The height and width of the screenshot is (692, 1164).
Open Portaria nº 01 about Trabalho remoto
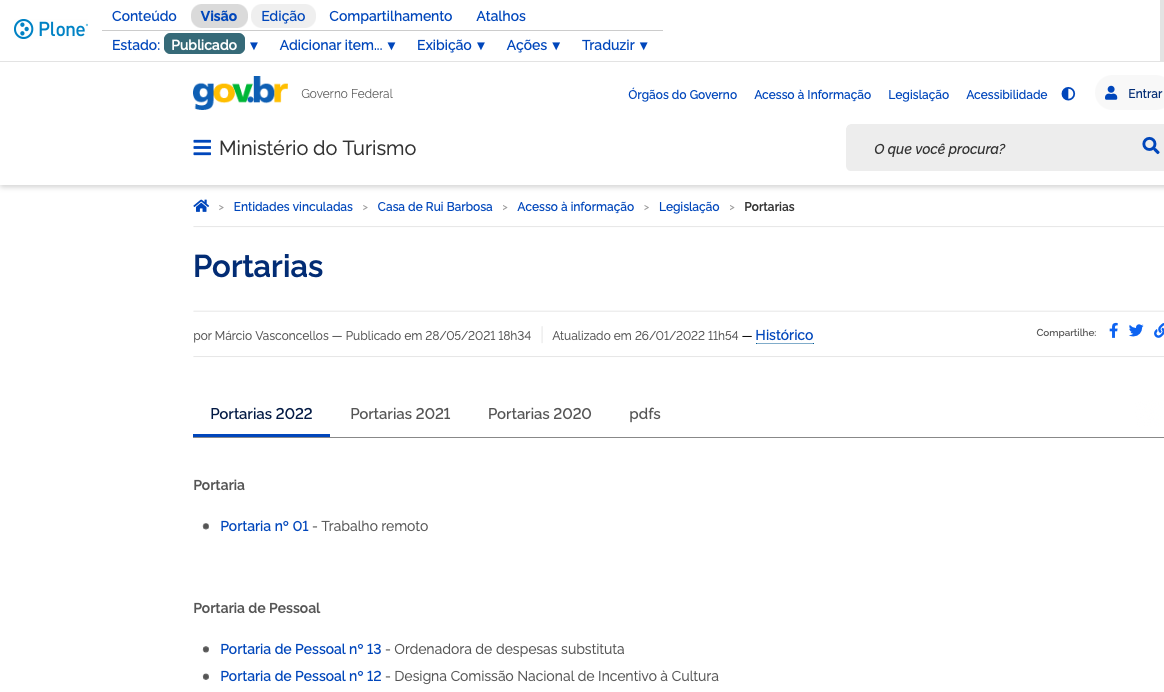coord(264,525)
